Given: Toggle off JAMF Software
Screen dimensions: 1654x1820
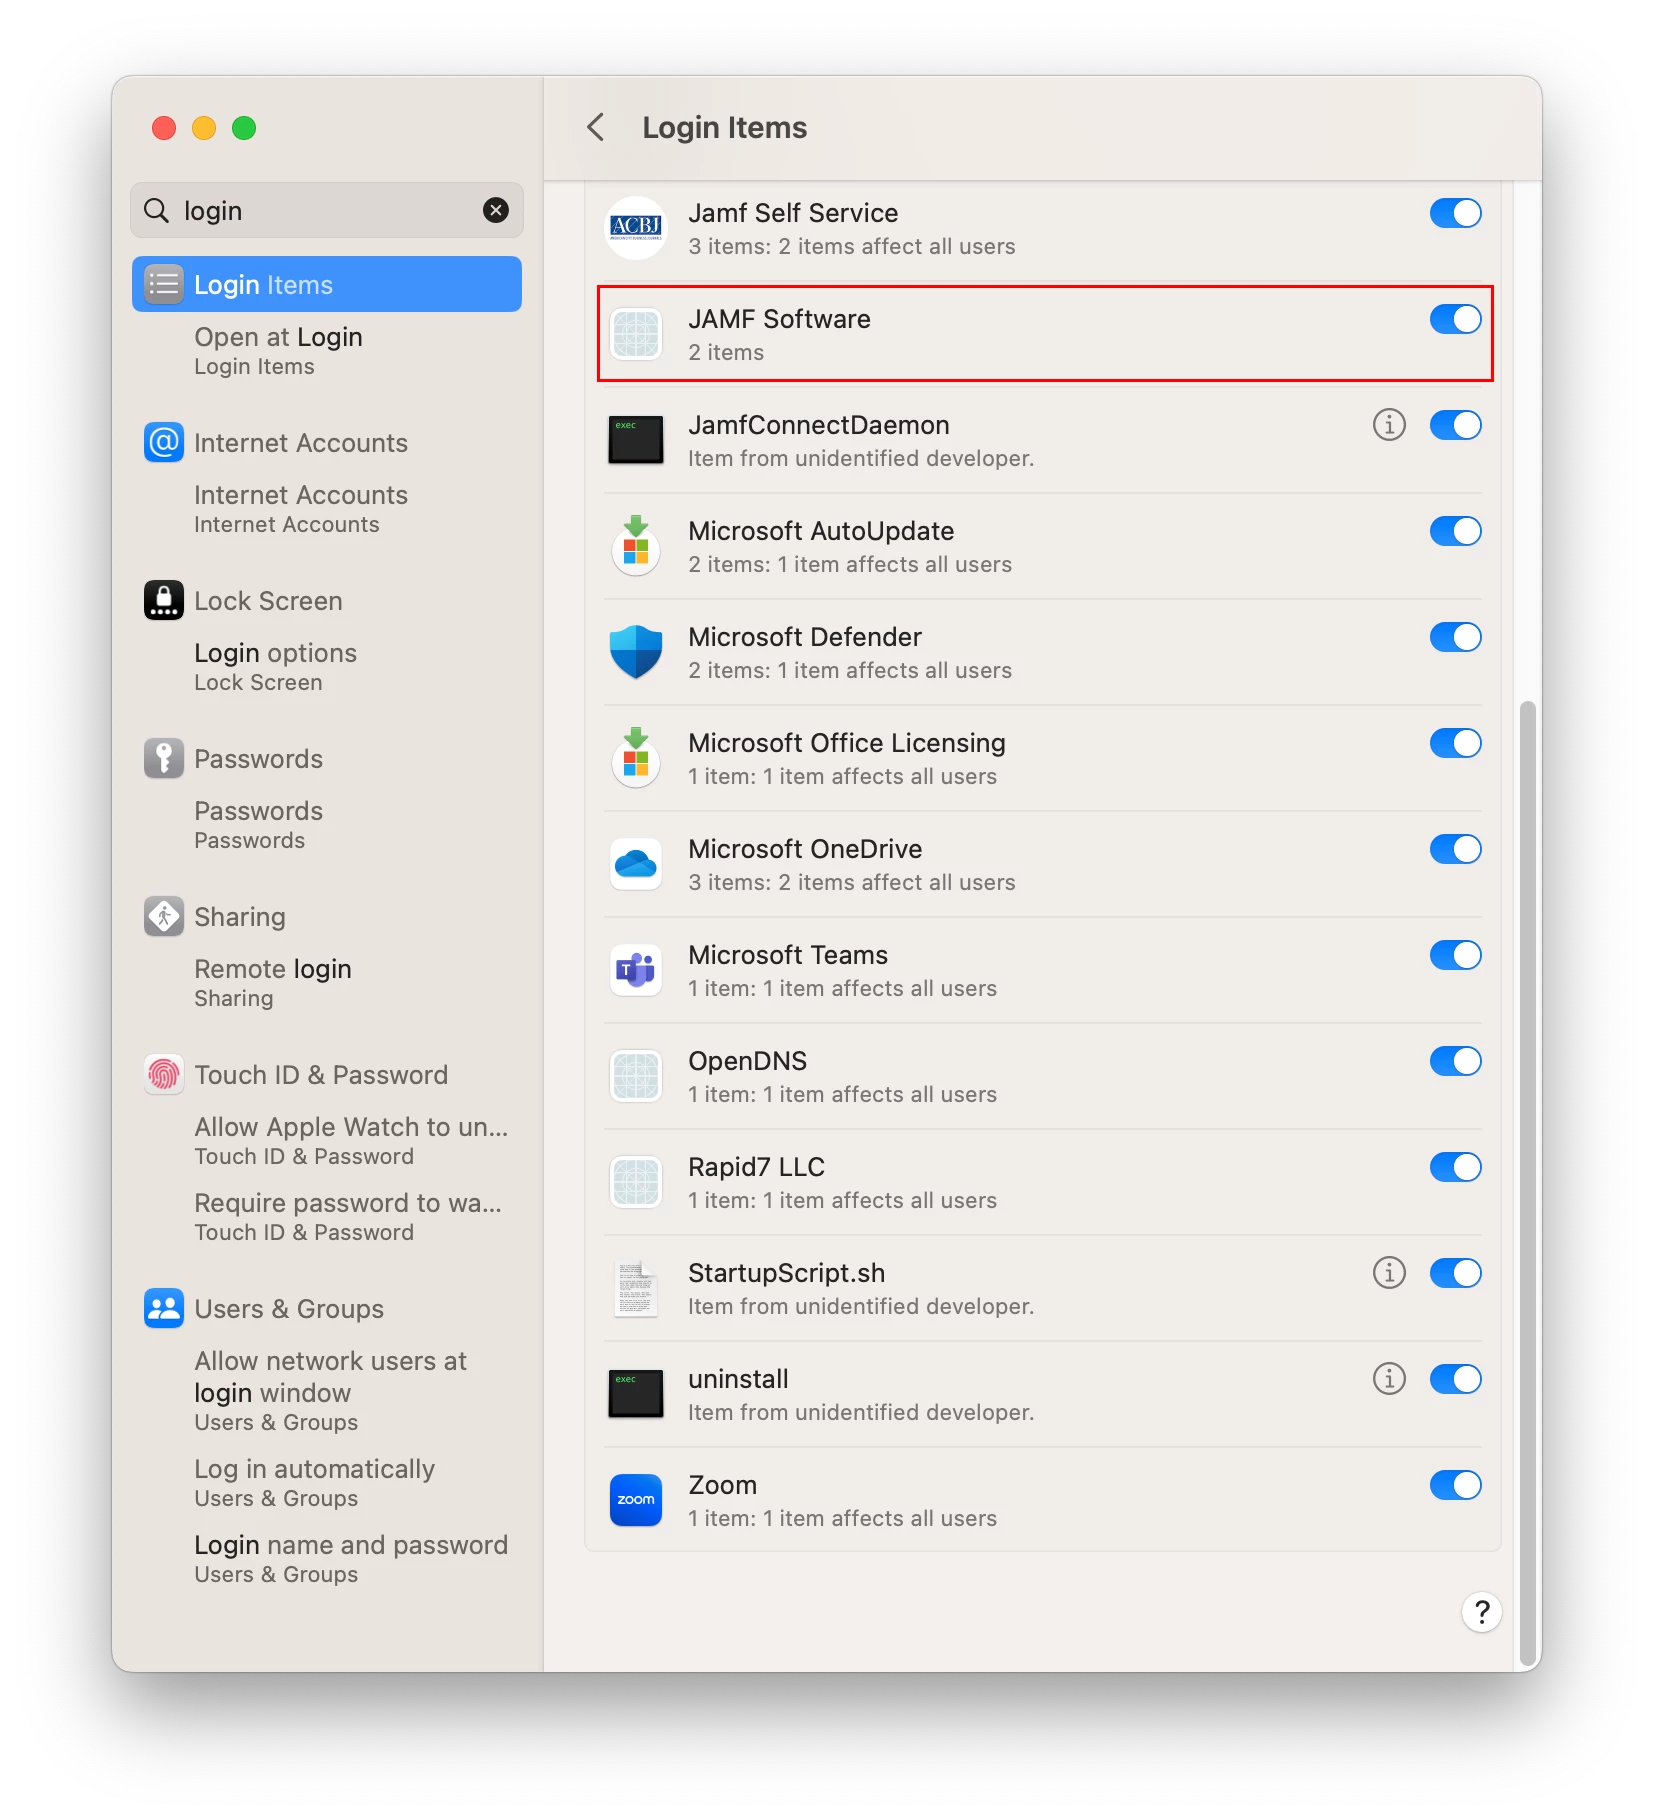Looking at the screenshot, I should (1456, 319).
